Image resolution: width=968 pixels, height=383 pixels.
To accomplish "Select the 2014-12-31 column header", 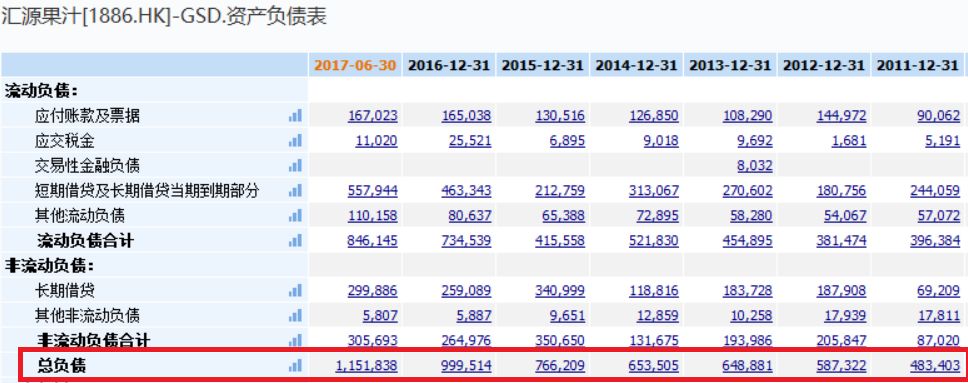I will (636, 65).
